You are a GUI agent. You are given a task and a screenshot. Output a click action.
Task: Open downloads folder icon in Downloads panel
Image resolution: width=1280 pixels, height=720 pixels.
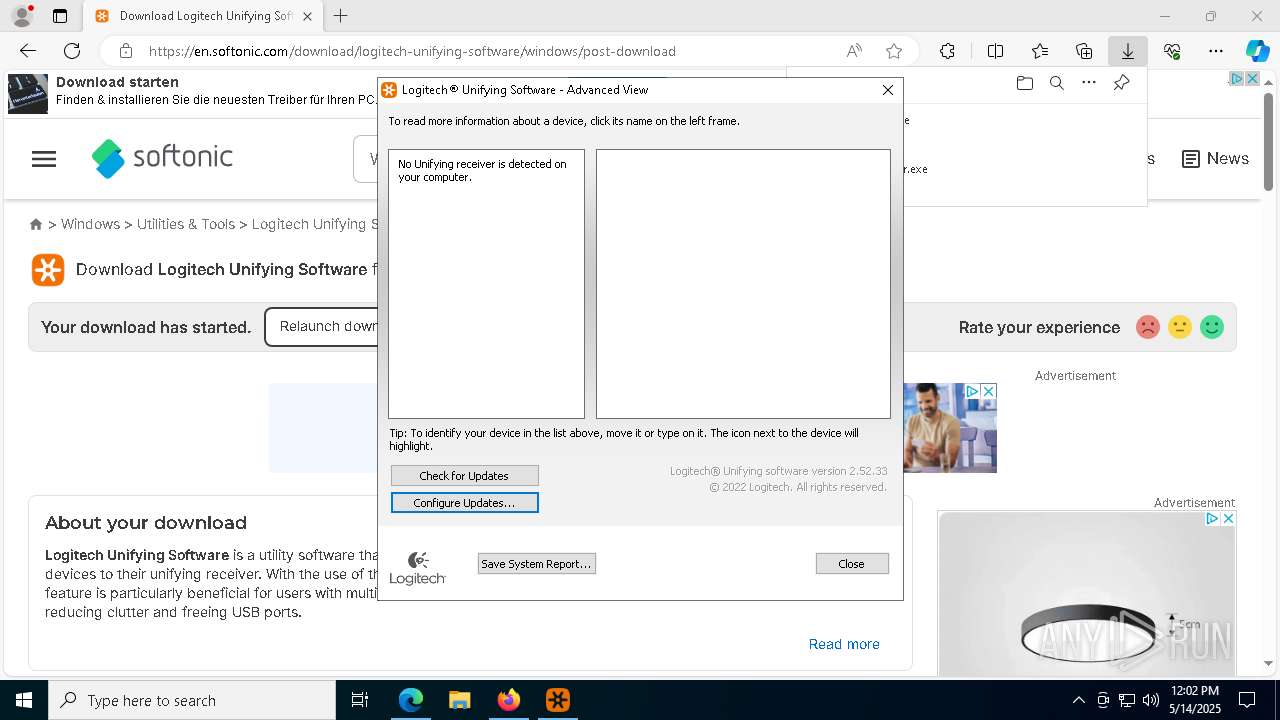click(1024, 84)
